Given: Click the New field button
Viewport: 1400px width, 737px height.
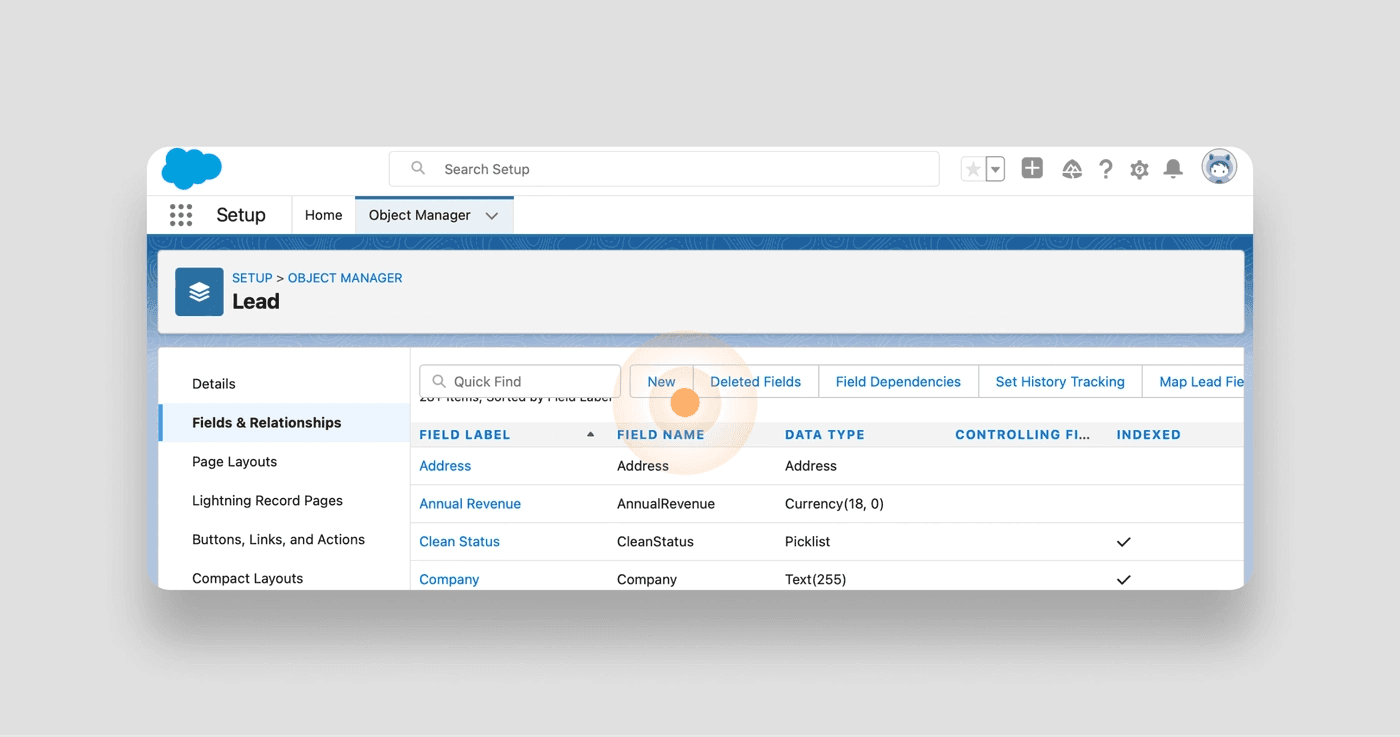Looking at the screenshot, I should [661, 382].
